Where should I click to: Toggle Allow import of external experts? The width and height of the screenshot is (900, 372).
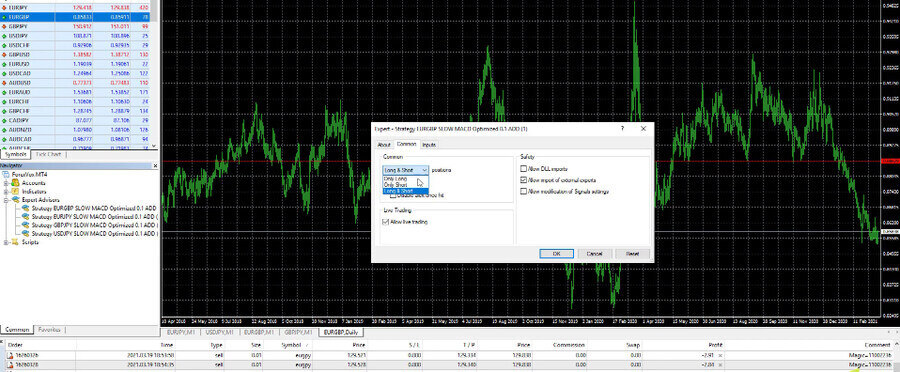point(523,180)
